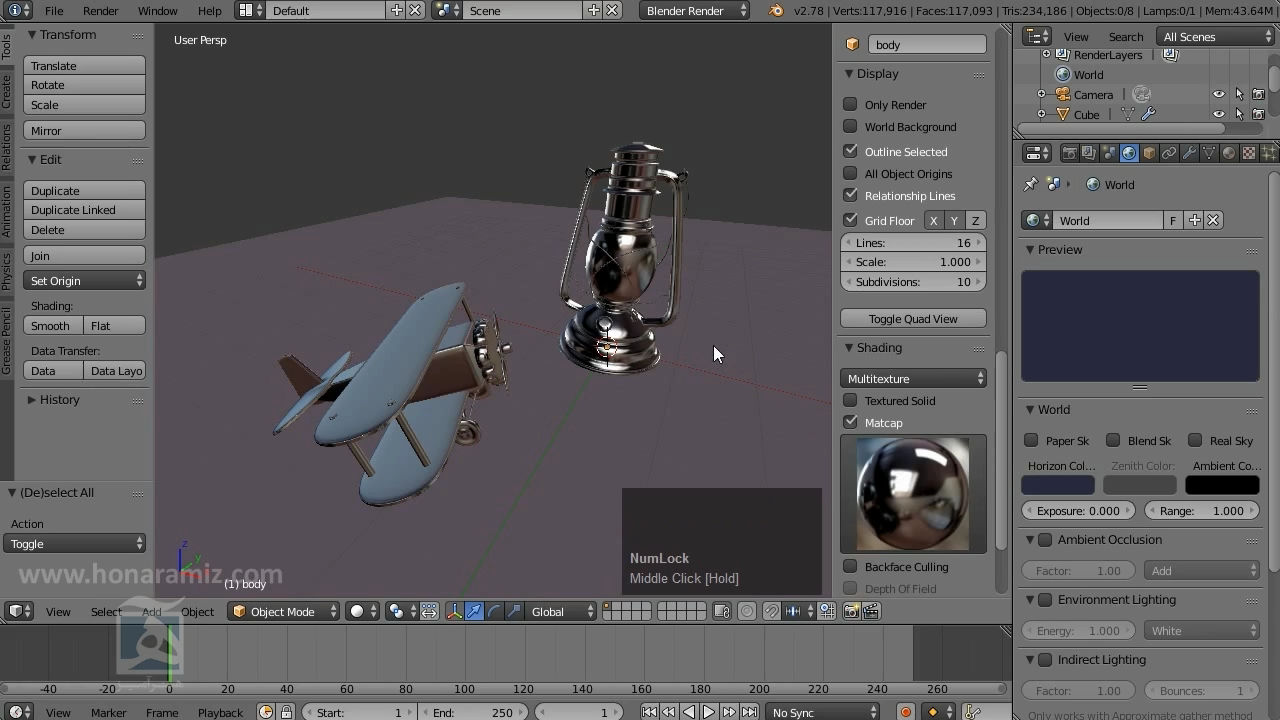The width and height of the screenshot is (1280, 720).
Task: Open the File menu
Action: (54, 10)
